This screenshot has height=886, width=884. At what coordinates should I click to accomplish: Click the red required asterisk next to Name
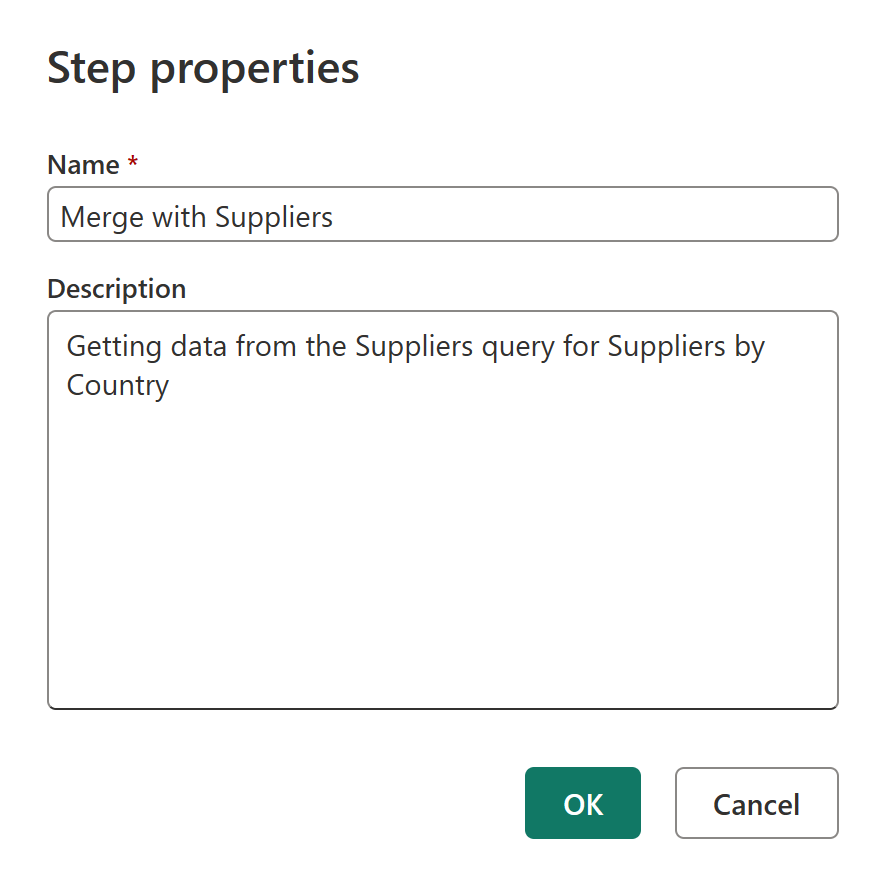(x=133, y=163)
